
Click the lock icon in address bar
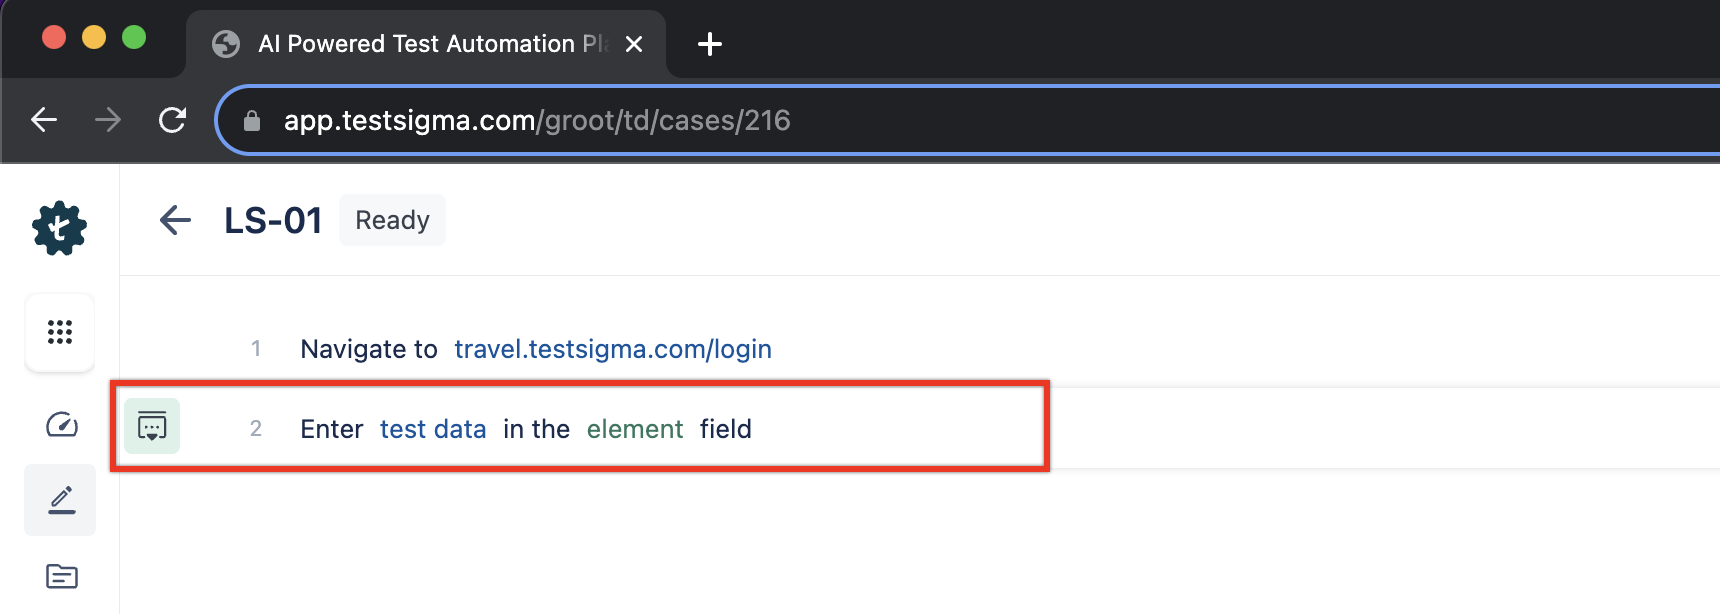tap(252, 121)
